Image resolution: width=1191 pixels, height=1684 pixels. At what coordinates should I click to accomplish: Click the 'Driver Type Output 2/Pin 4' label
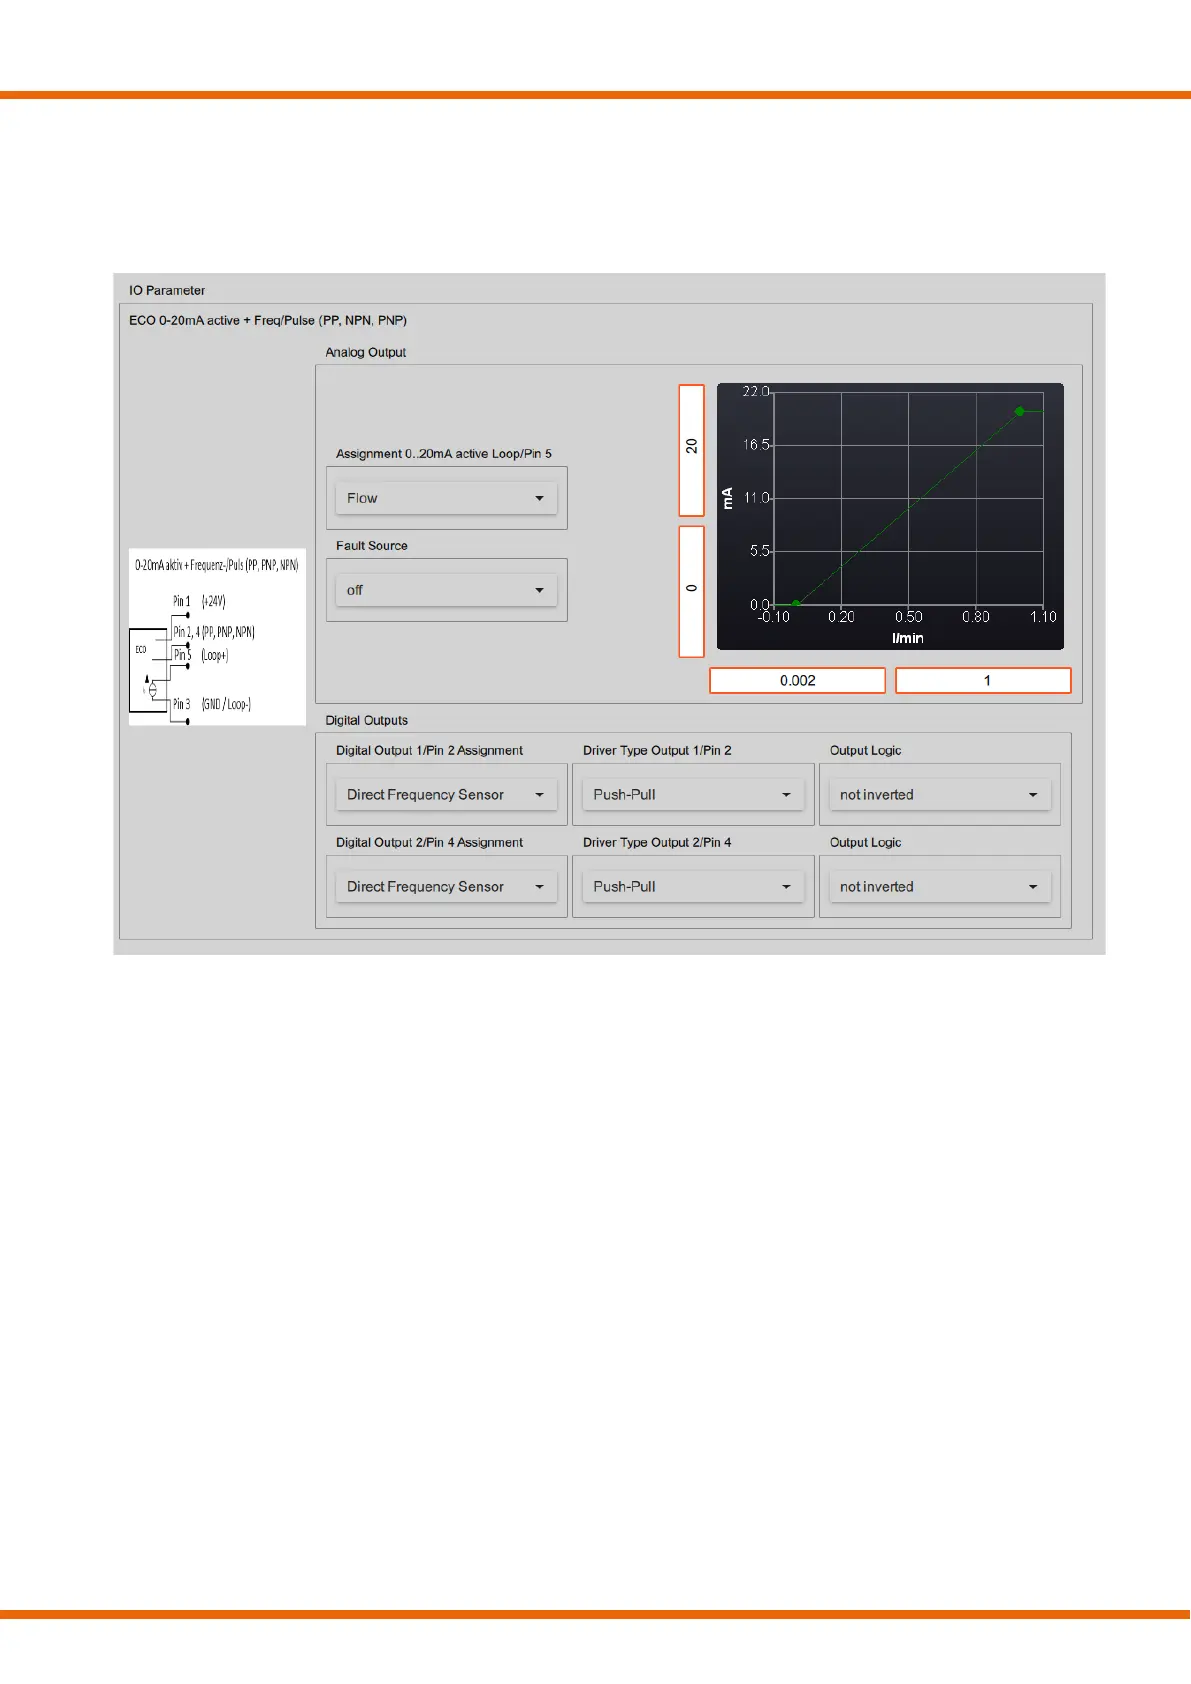(657, 843)
